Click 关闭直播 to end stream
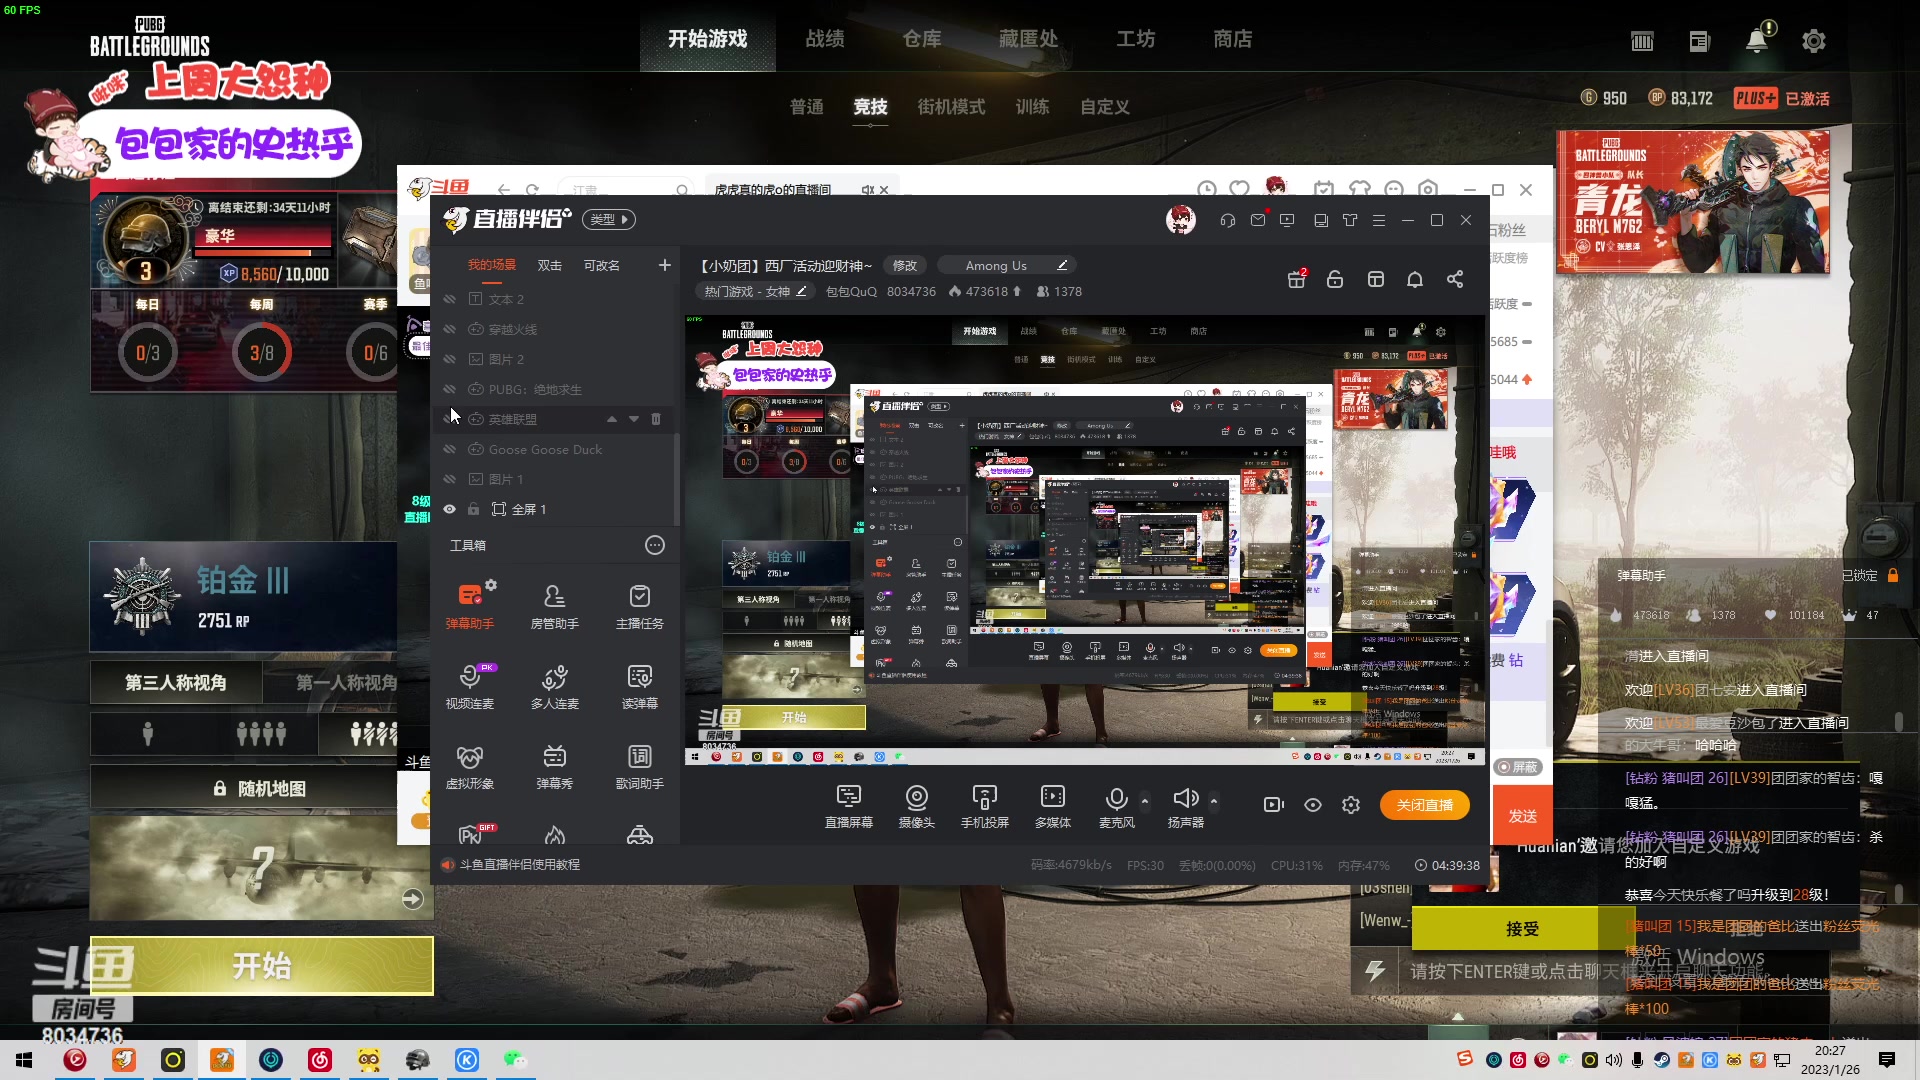The height and width of the screenshot is (1080, 1920). [x=1425, y=805]
